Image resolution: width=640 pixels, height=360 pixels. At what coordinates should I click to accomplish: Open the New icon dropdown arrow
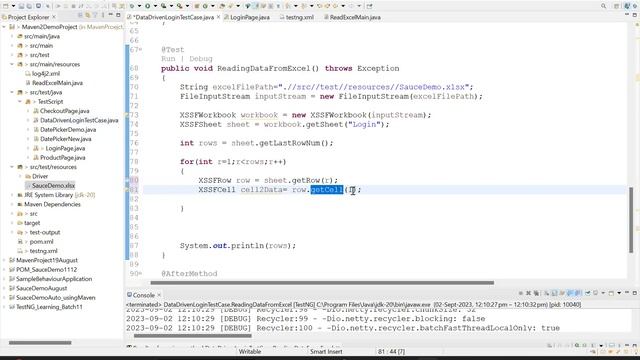pyautogui.click(x=13, y=6)
